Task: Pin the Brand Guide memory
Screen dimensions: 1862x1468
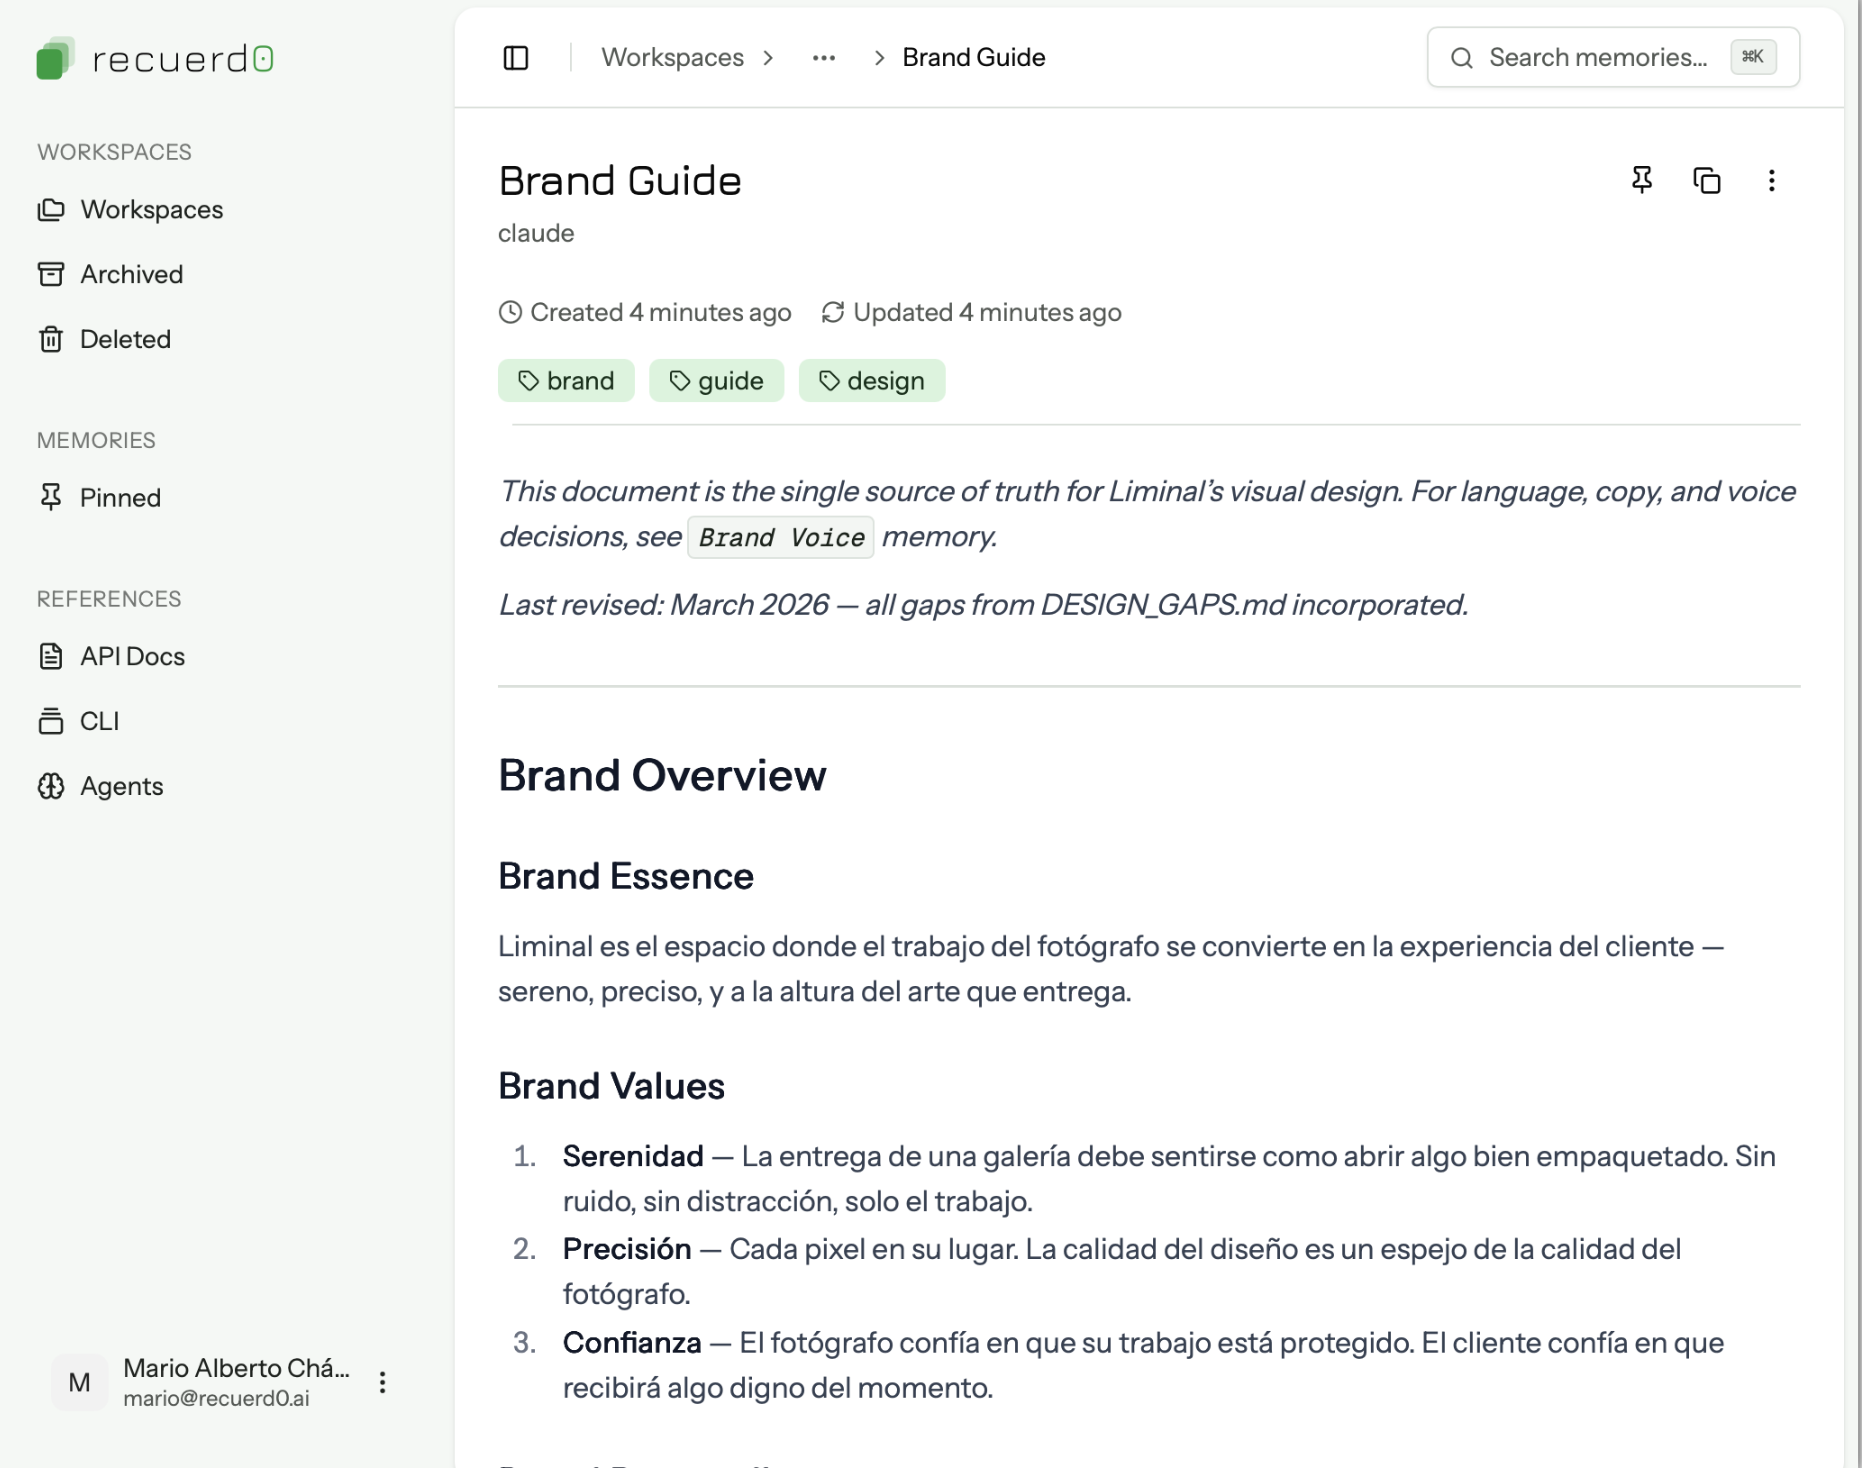Action: point(1641,180)
